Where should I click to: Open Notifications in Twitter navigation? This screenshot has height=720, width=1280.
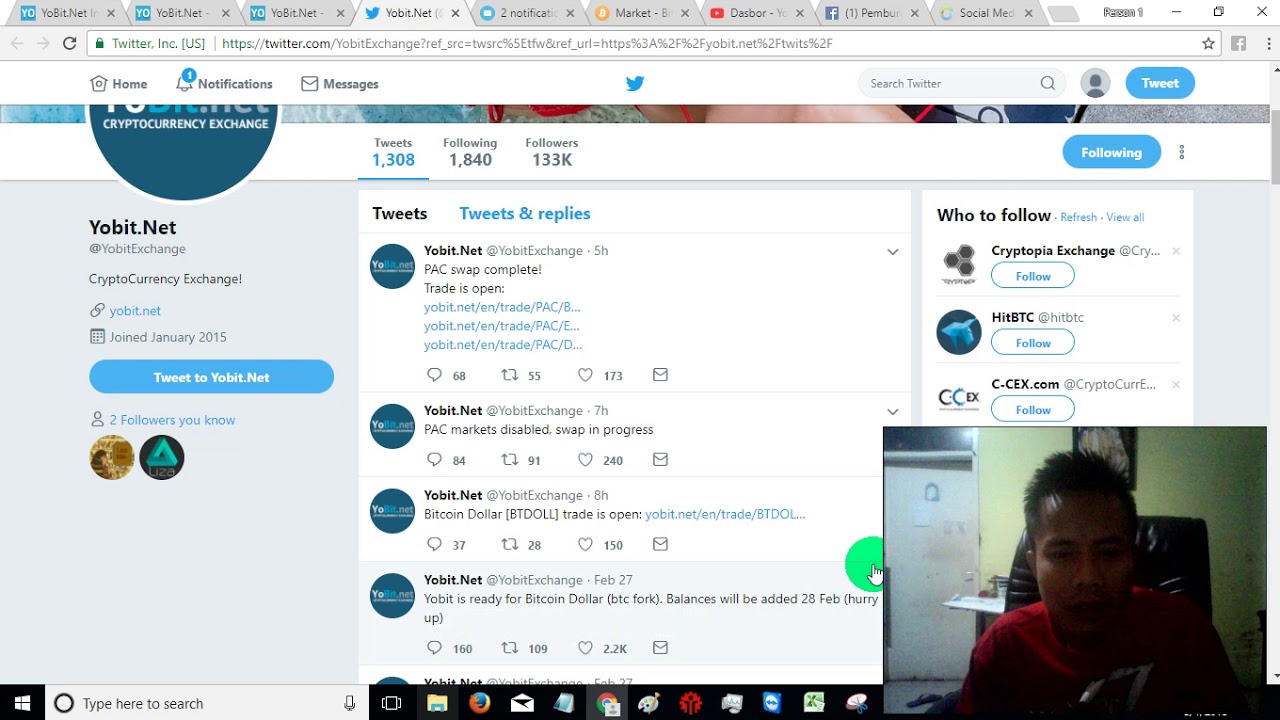224,83
